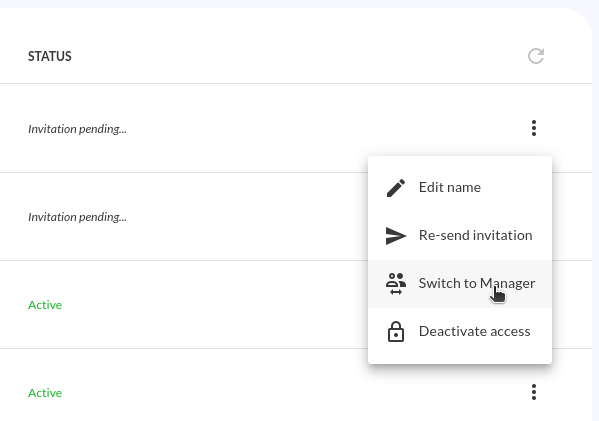This screenshot has width=599, height=421.
Task: Open the three-dot menu of first pending invitation
Action: 534,128
